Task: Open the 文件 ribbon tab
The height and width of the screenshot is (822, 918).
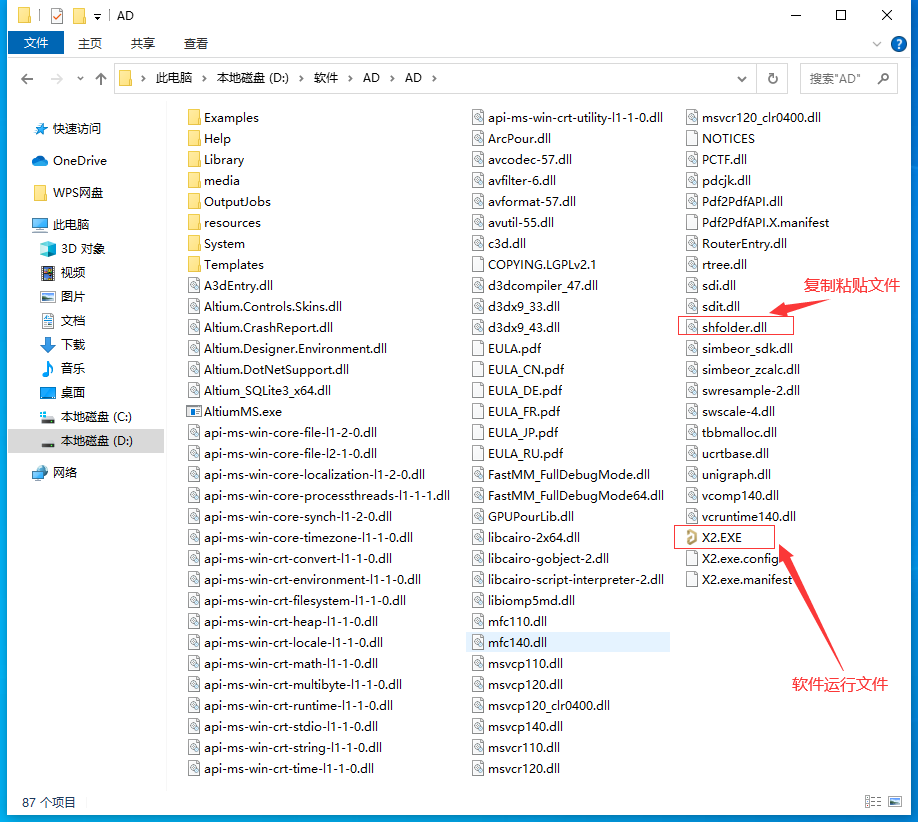Action: 36,43
